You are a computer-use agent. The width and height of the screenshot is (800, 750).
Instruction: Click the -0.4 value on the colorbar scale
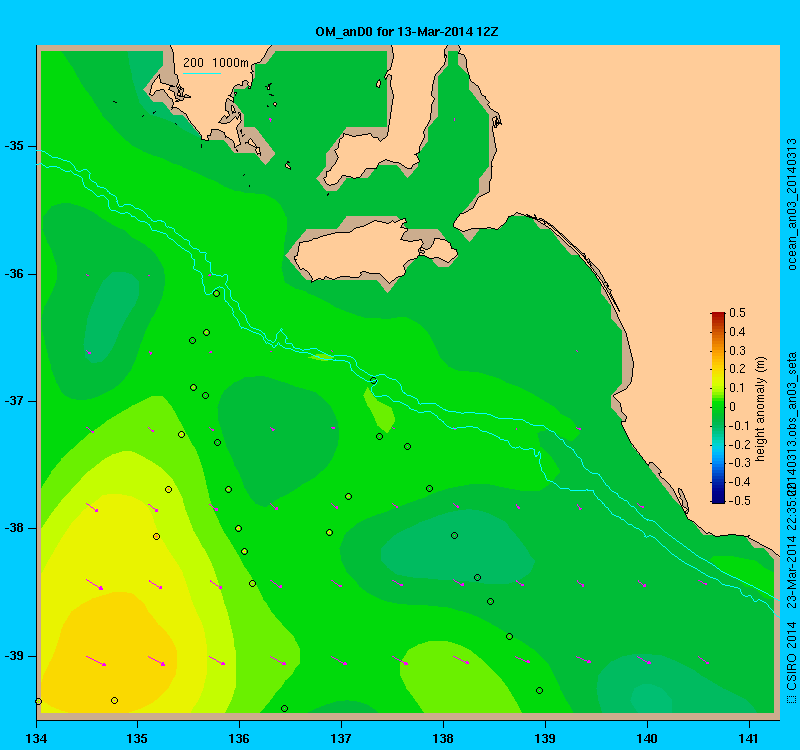pyautogui.click(x=738, y=482)
